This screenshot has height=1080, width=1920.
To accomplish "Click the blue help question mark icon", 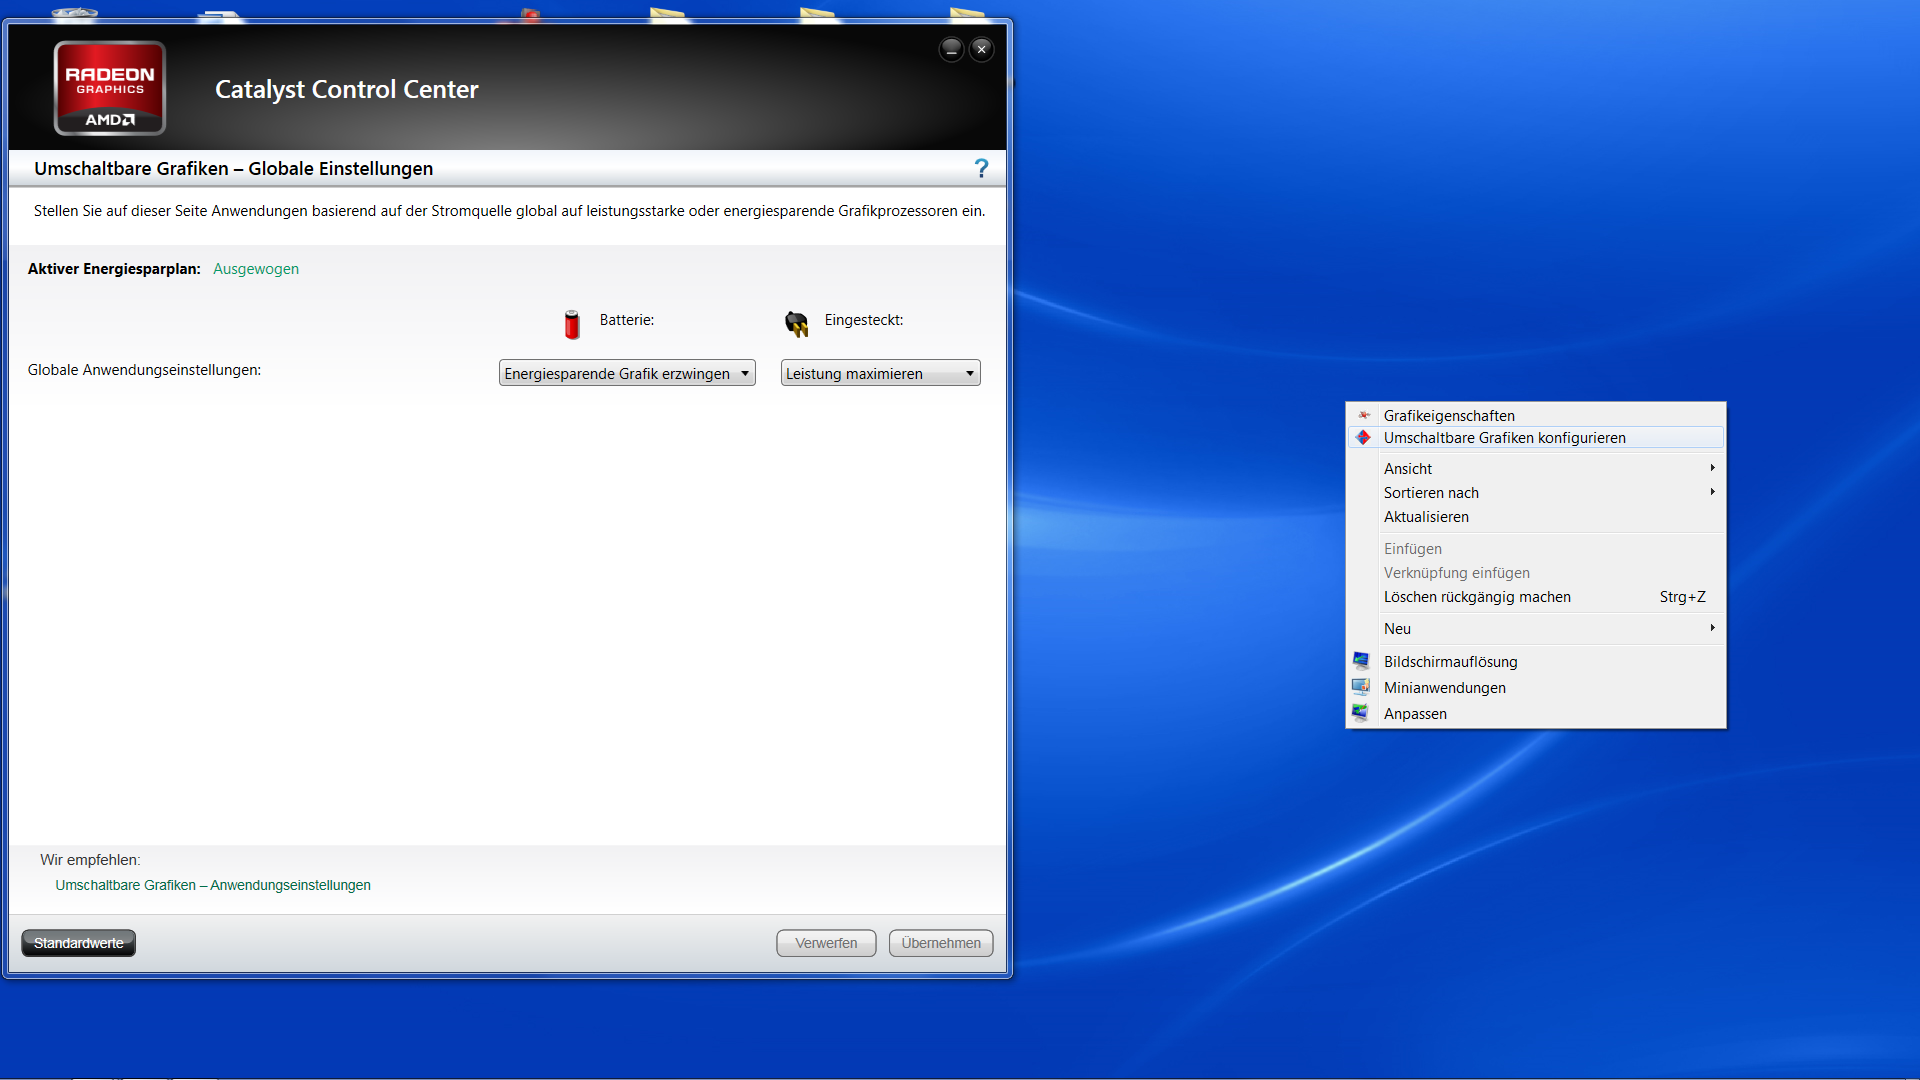I will point(981,168).
